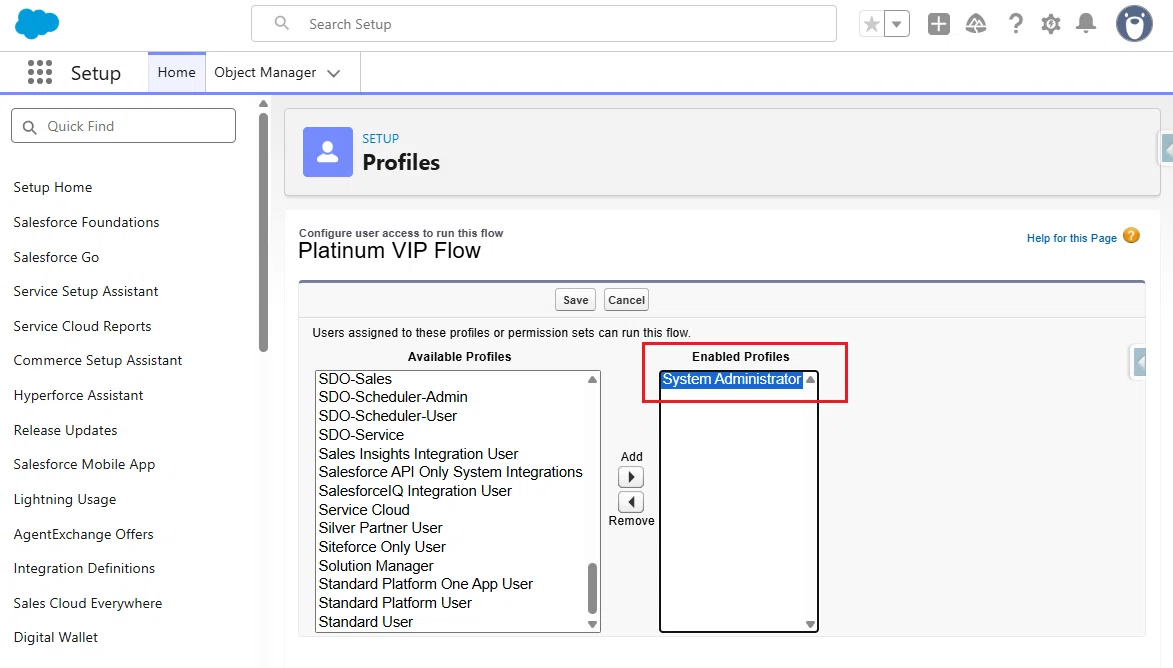Expand the favorites list dropdown arrow
The height and width of the screenshot is (668, 1173).
896,24
